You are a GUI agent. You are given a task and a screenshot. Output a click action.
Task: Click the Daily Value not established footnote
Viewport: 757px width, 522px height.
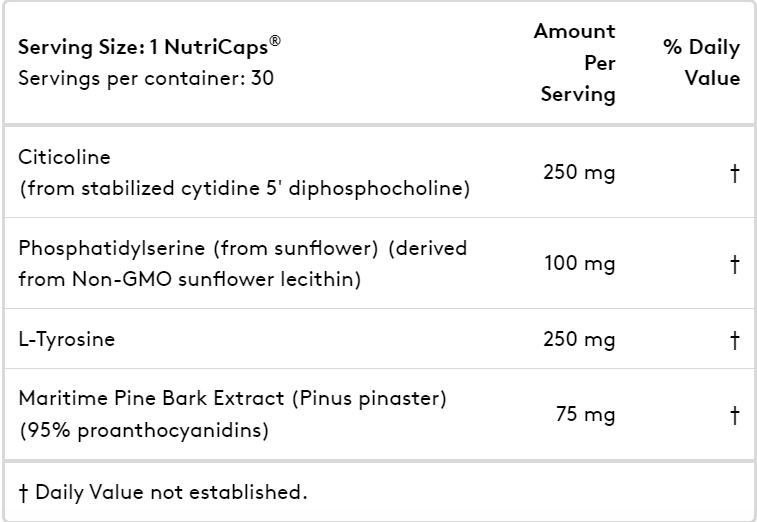pyautogui.click(x=163, y=492)
